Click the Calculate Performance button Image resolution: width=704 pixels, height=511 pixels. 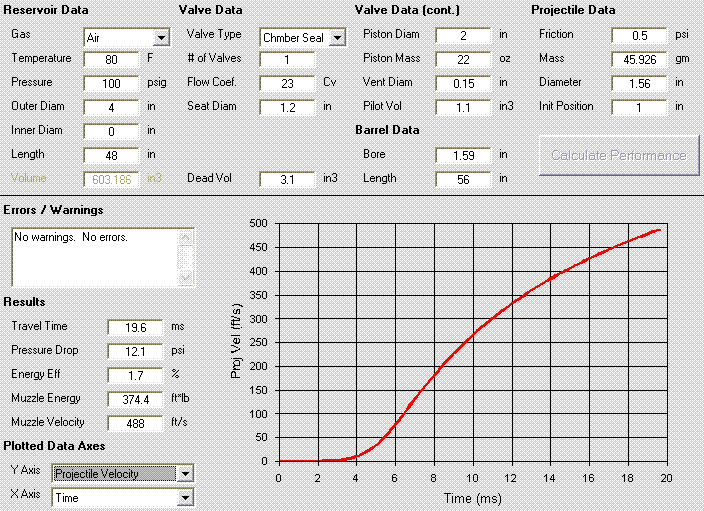click(619, 155)
